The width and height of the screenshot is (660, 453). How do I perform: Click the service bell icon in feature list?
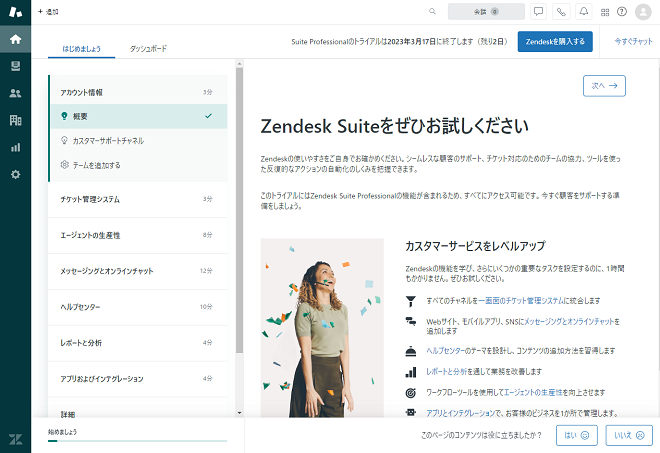tap(411, 351)
